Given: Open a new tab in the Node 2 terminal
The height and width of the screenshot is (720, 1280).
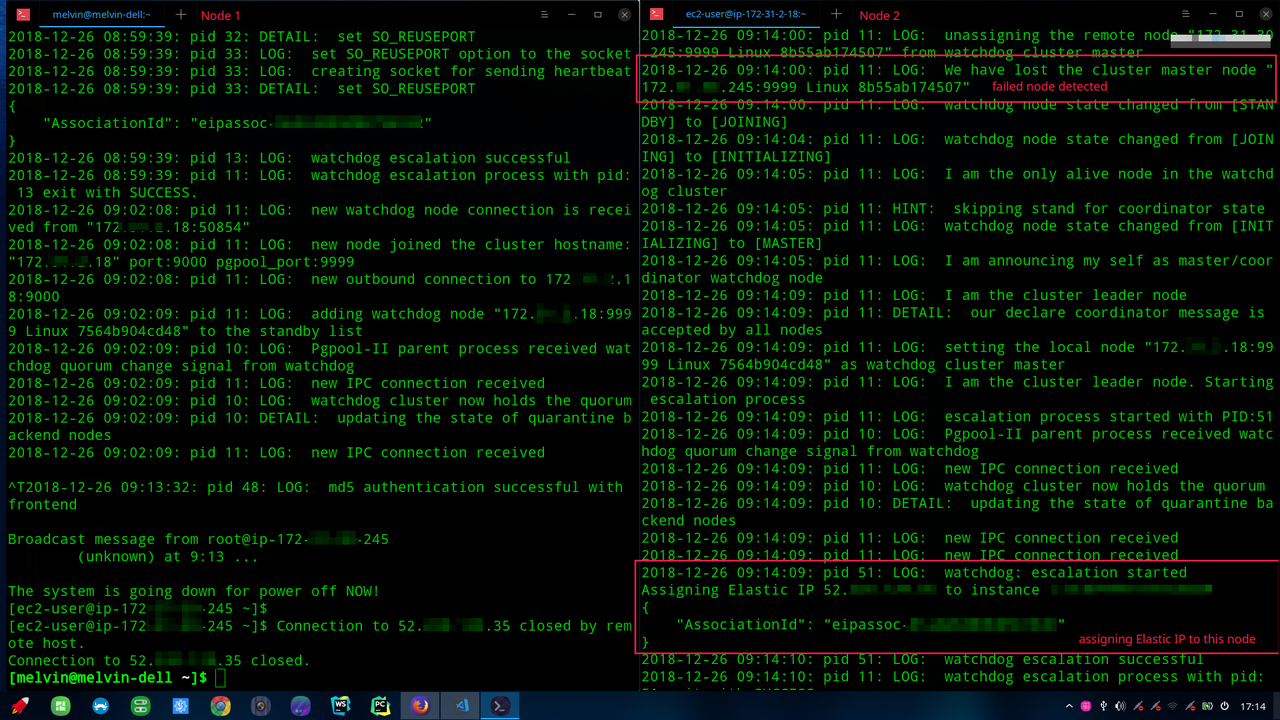Looking at the screenshot, I should point(836,14).
